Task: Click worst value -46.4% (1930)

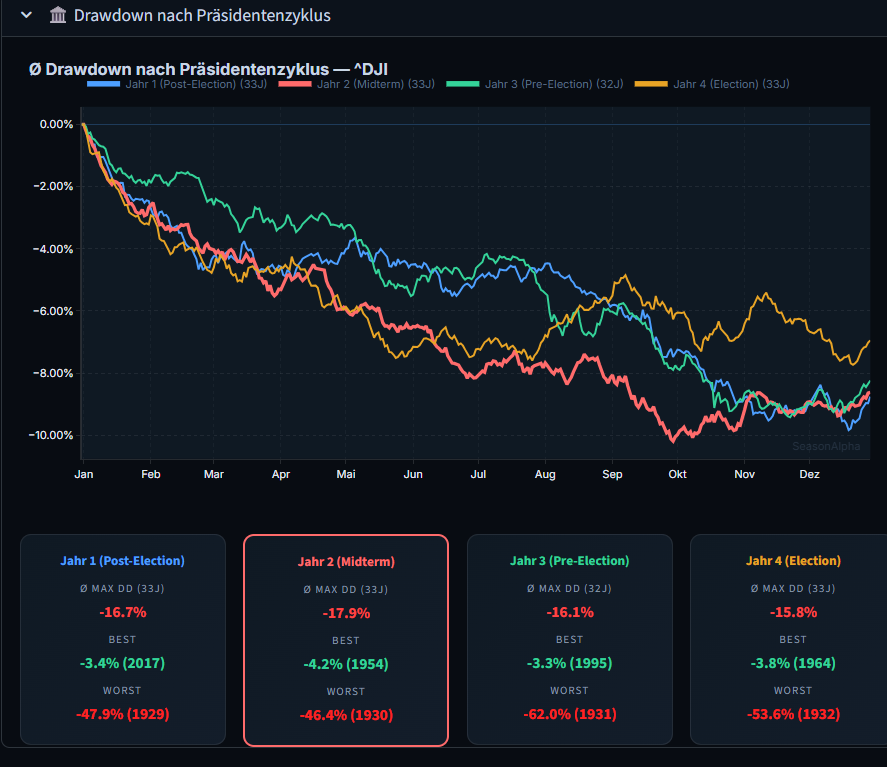Action: pyautogui.click(x=346, y=715)
